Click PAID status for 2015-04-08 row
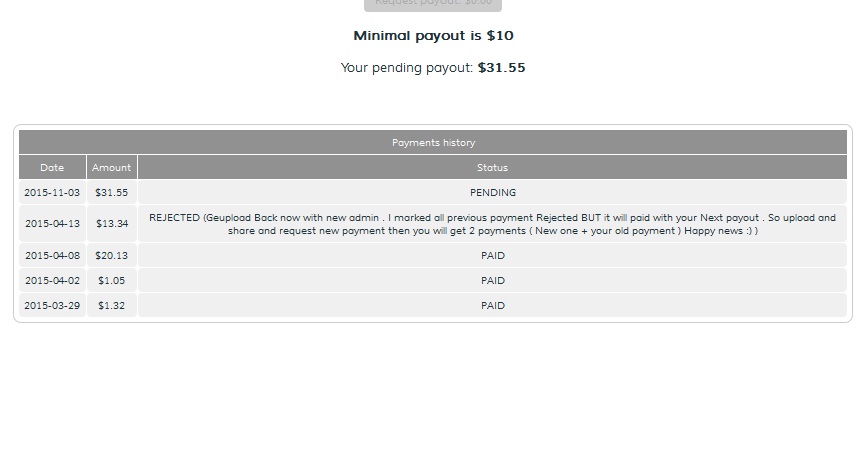The height and width of the screenshot is (460, 860). tap(492, 255)
